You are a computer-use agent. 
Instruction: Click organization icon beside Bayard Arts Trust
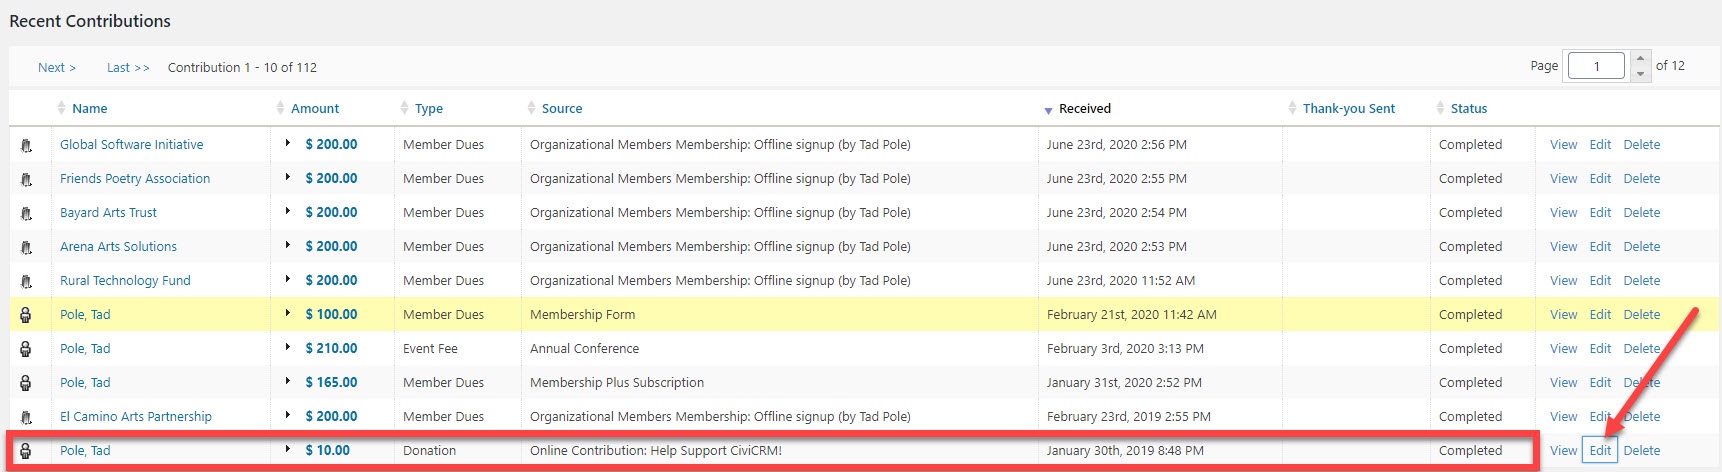[x=26, y=213]
